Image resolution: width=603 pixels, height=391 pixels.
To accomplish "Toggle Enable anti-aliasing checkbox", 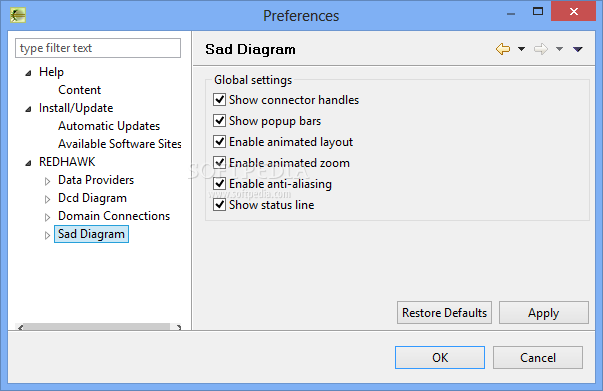I will [219, 183].
